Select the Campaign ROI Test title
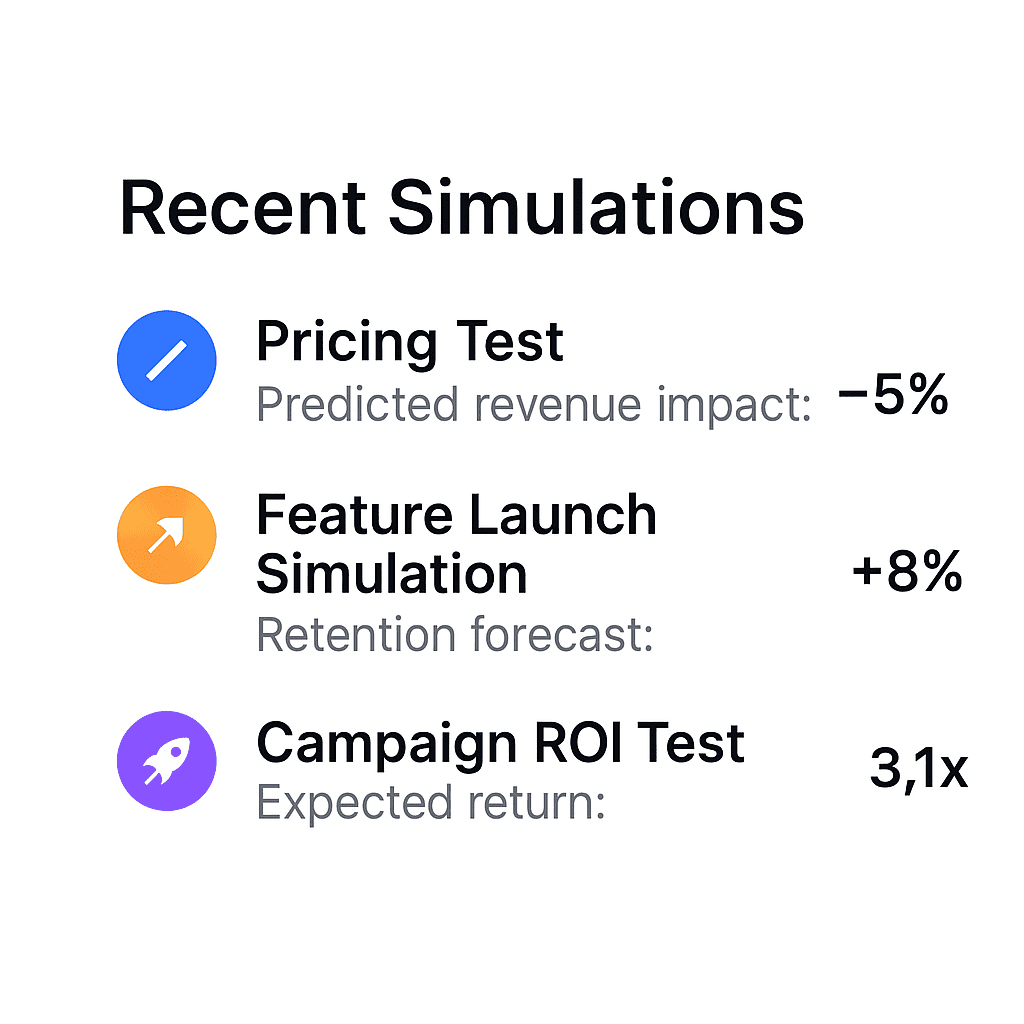Viewport: 1024px width, 1024px height. coord(500,744)
